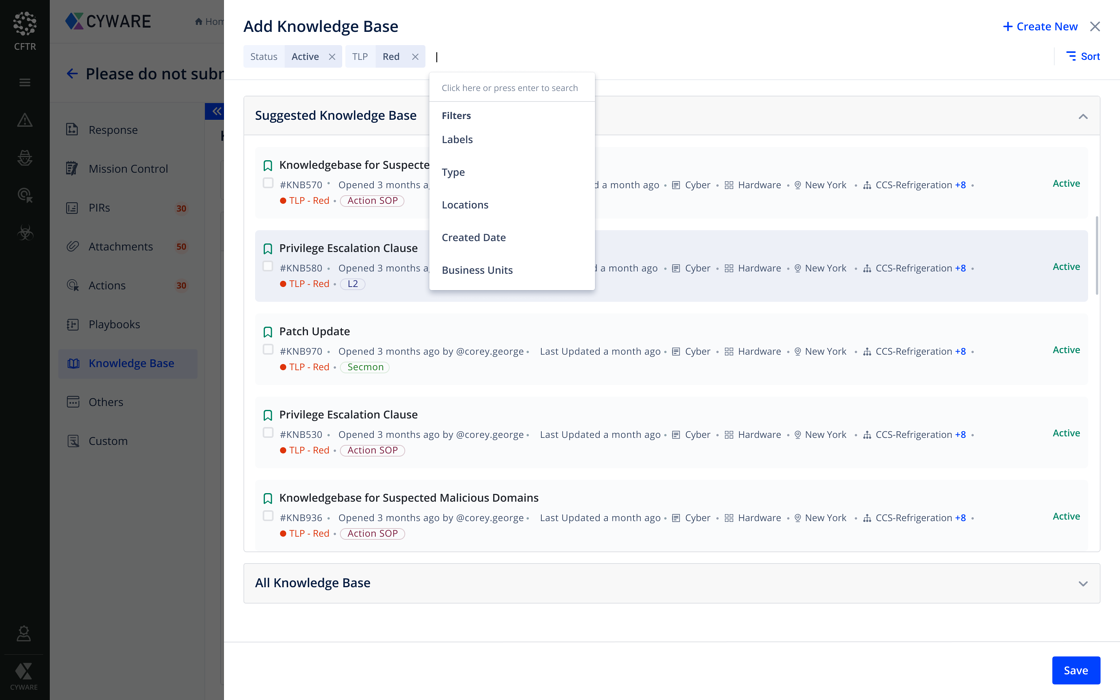
Task: Click the alert triangle icon in left rail
Action: (x=25, y=121)
